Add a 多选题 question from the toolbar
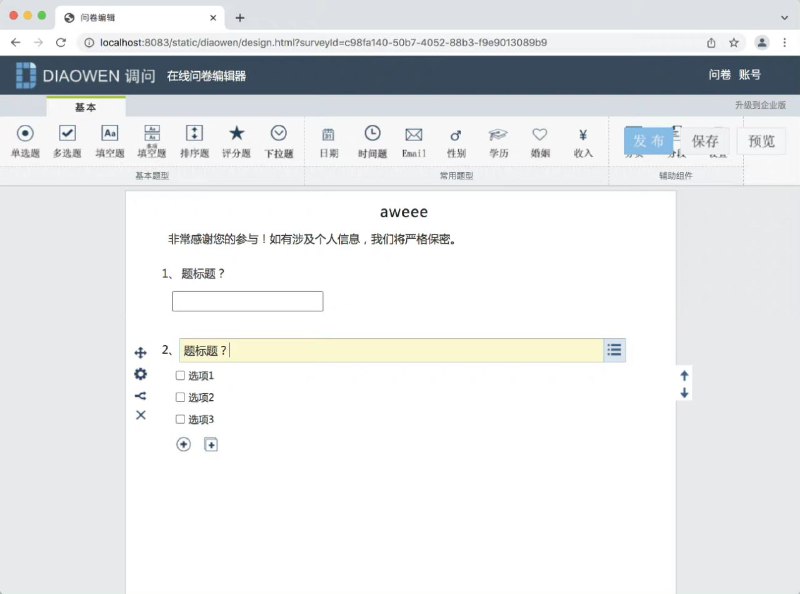Image resolution: width=800 pixels, height=594 pixels. (65, 140)
